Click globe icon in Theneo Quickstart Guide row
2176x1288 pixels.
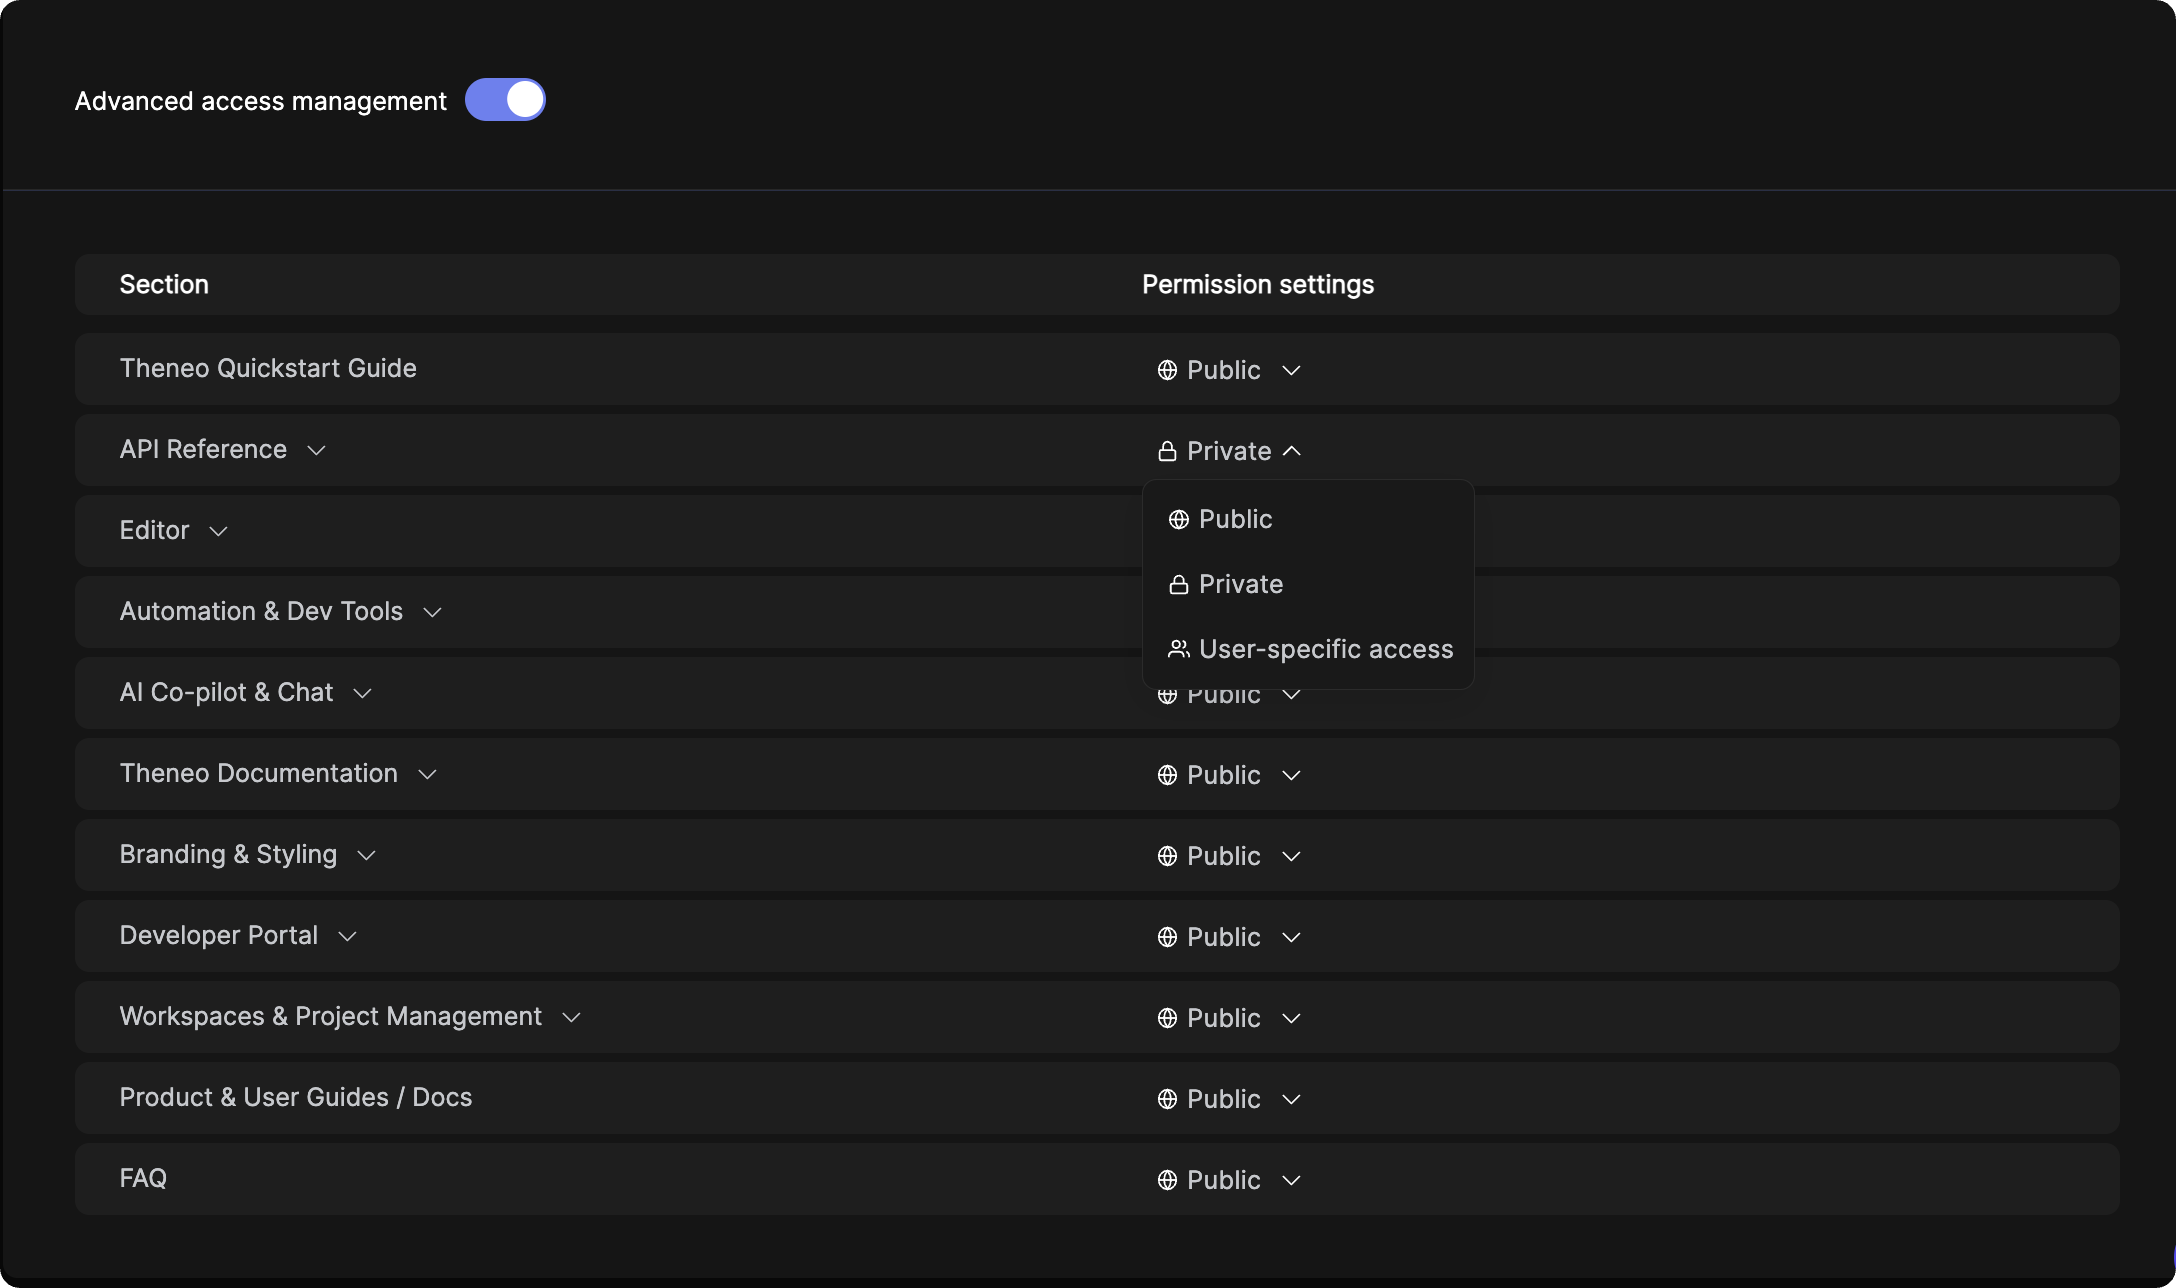point(1167,370)
